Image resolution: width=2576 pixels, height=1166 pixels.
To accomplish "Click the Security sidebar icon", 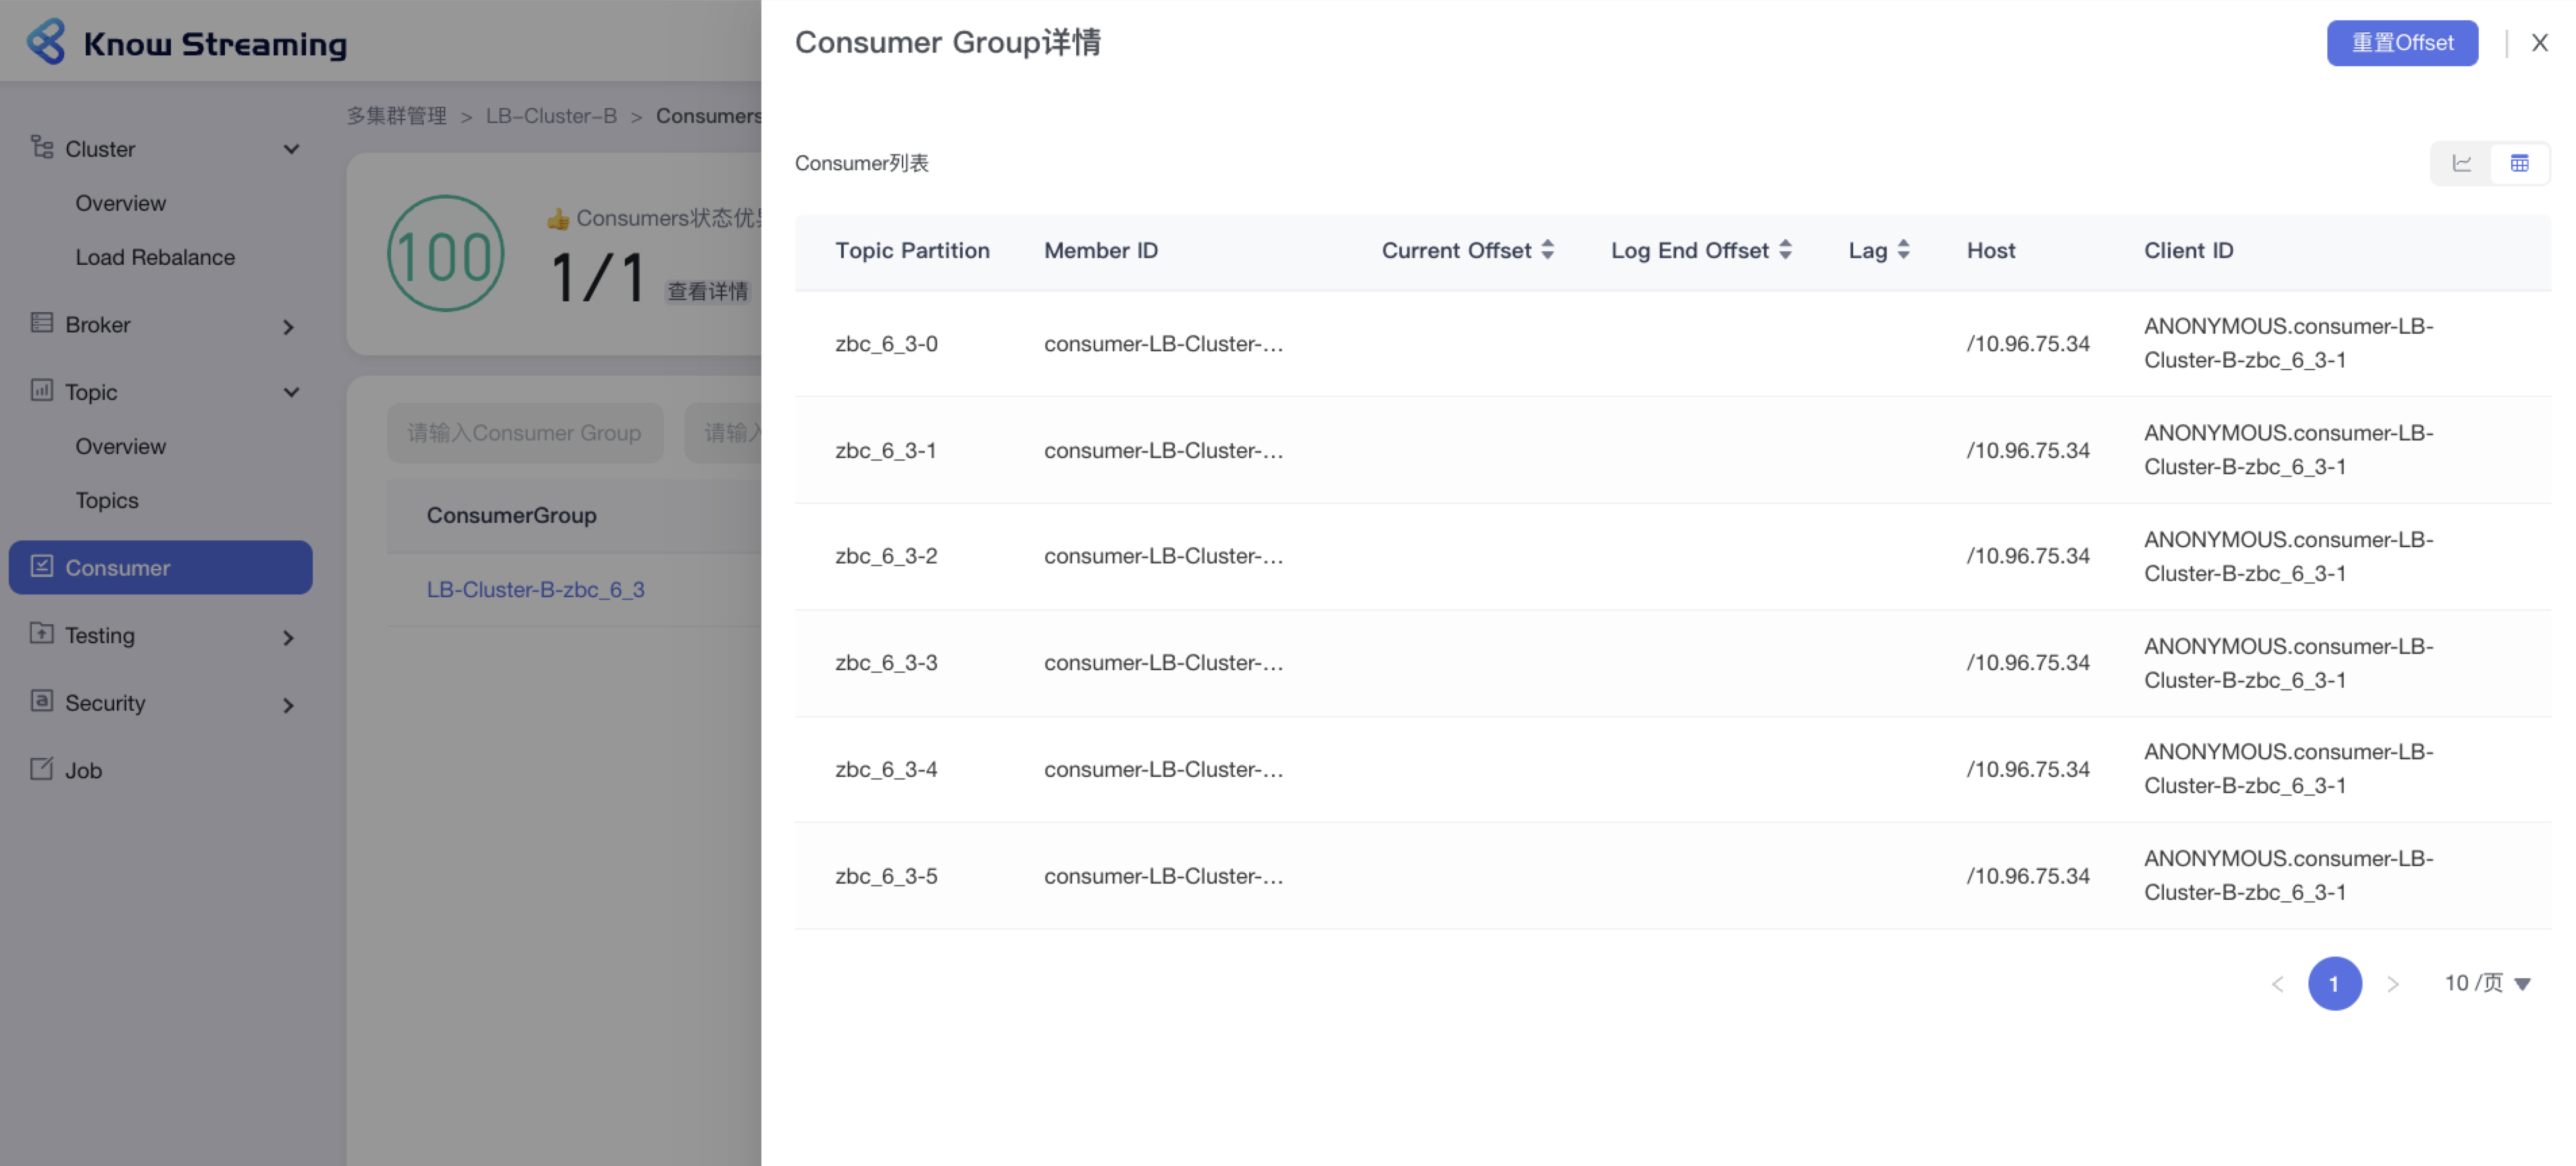I will coord(41,701).
